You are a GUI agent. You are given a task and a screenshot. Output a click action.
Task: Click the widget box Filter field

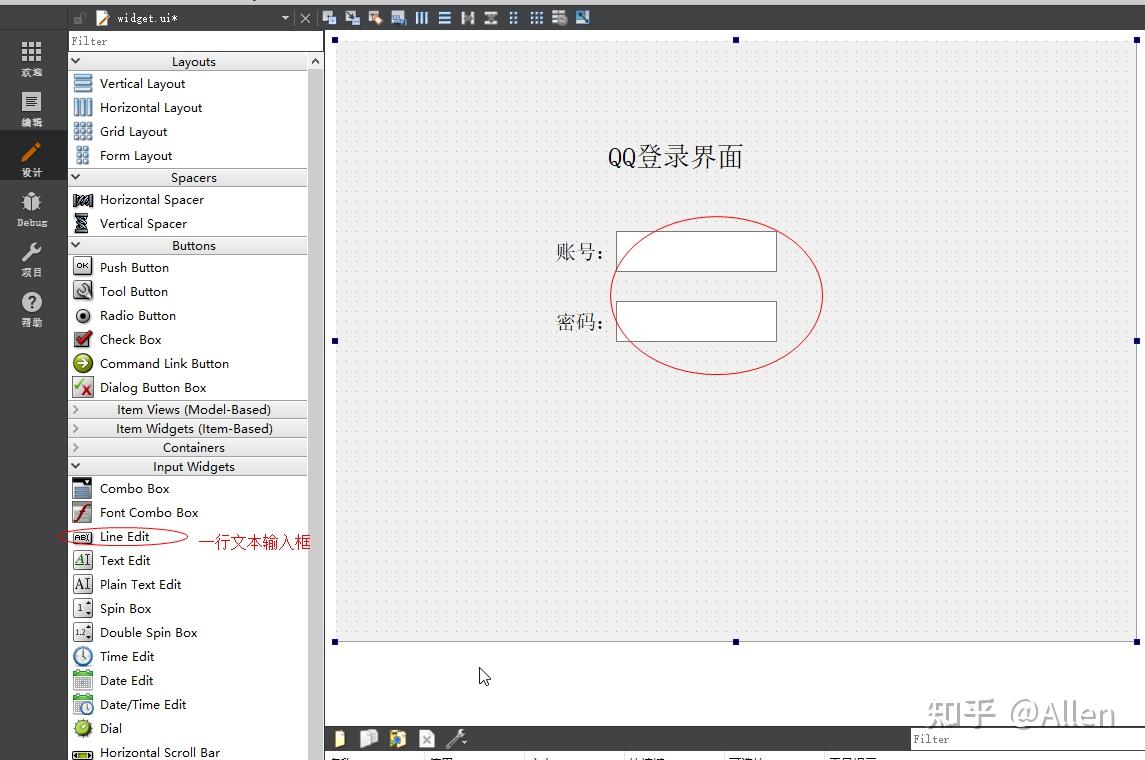point(195,41)
